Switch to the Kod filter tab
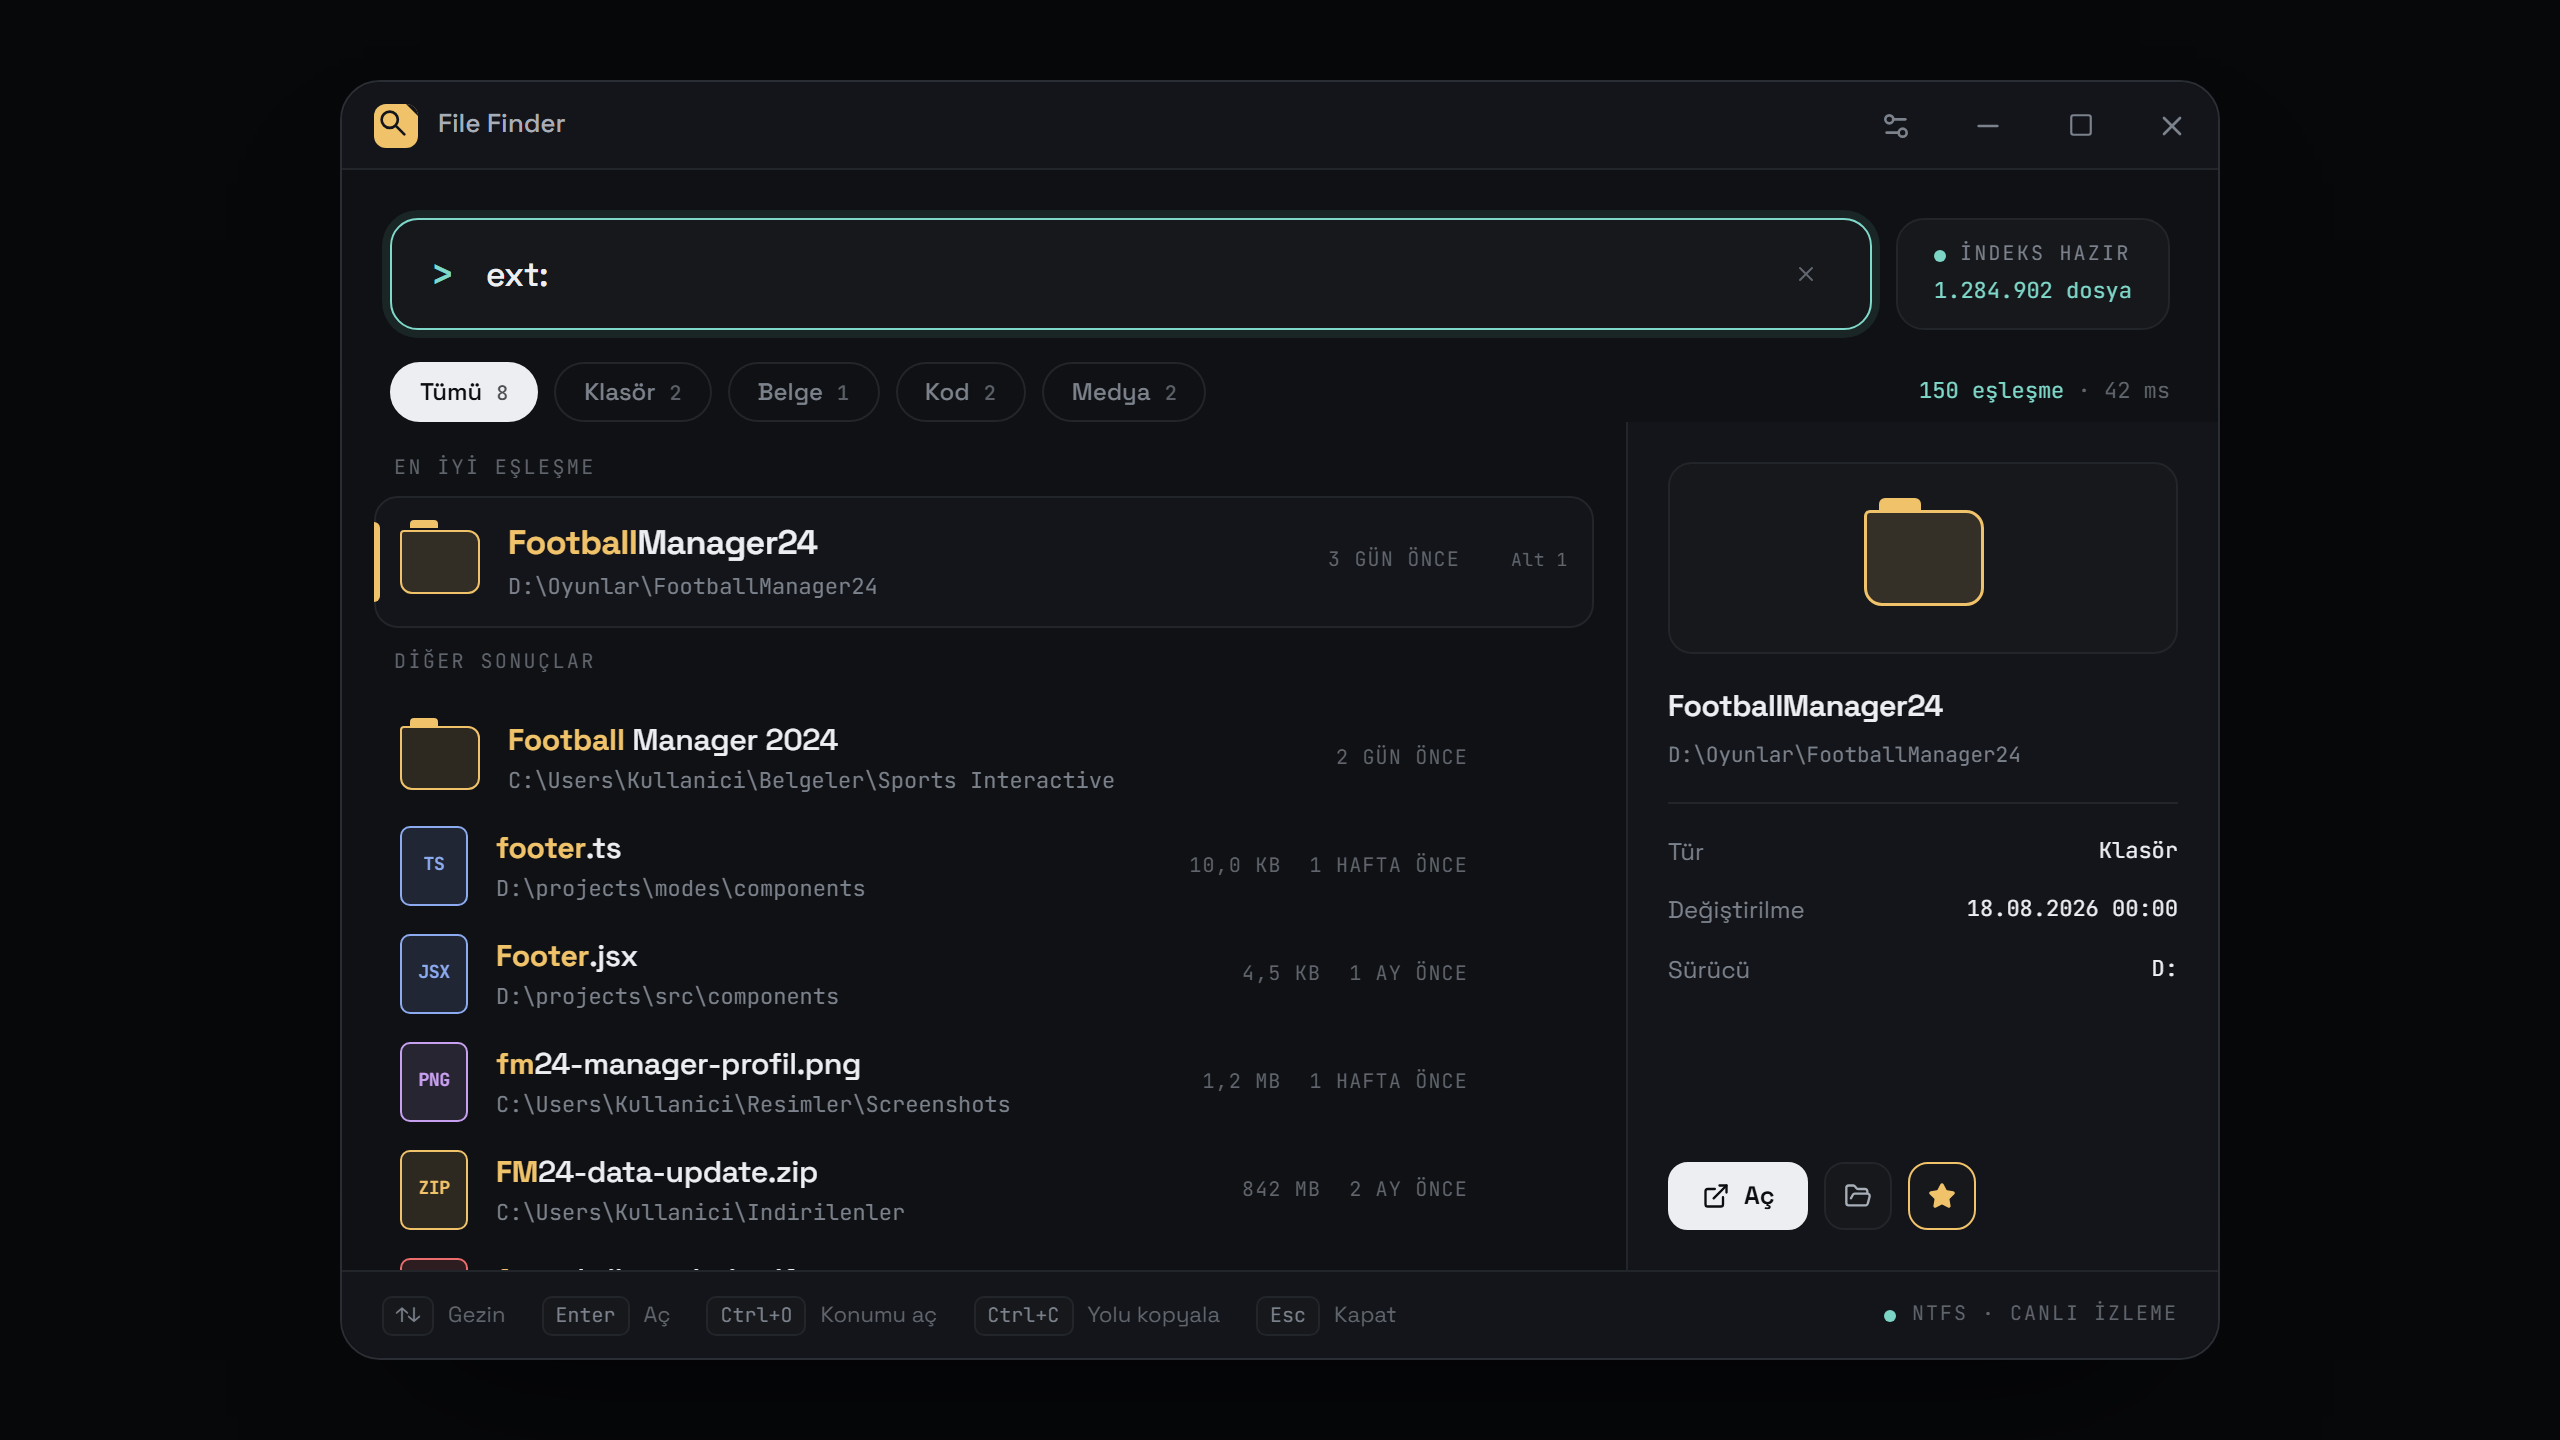 point(960,392)
